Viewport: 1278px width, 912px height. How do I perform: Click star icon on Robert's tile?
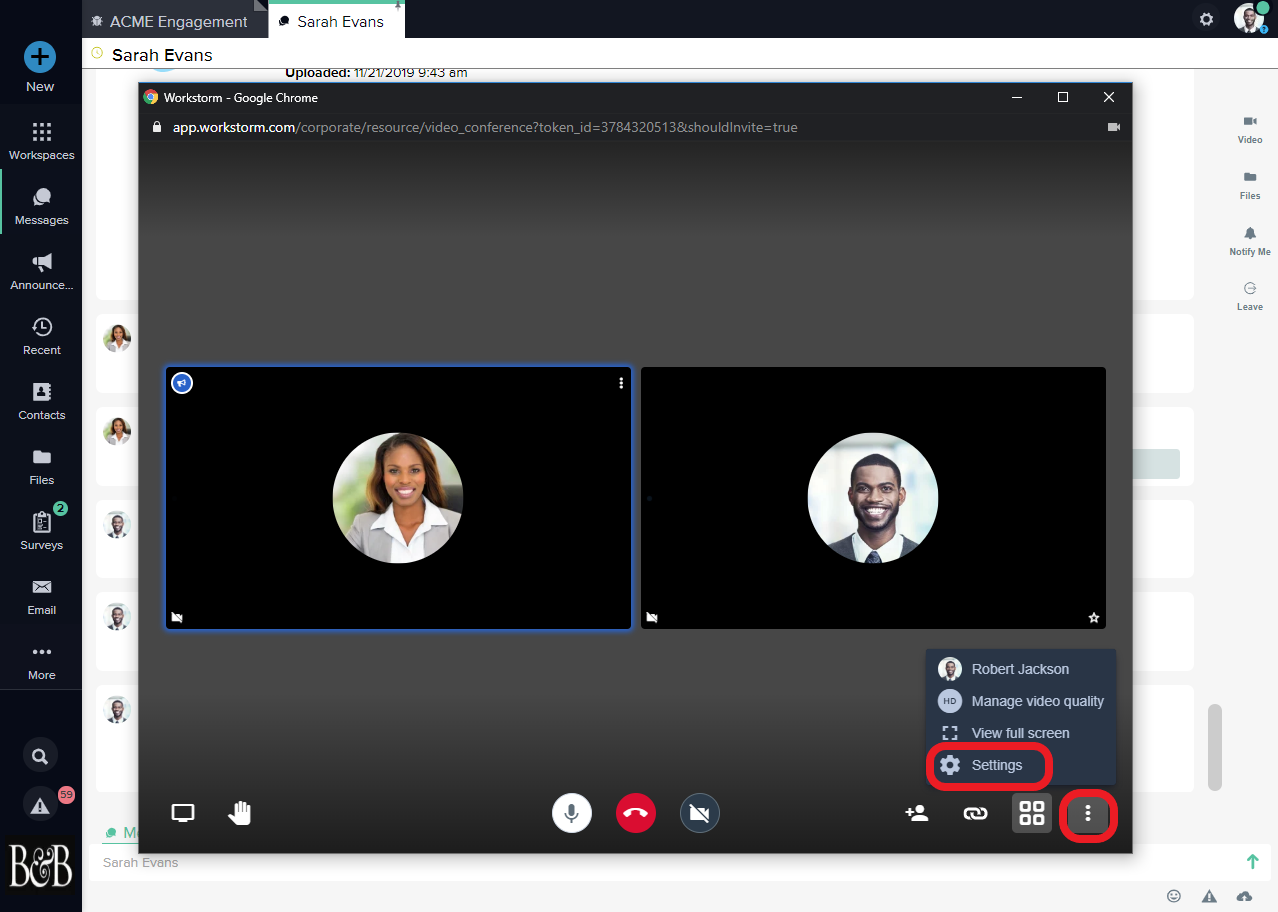(1094, 618)
